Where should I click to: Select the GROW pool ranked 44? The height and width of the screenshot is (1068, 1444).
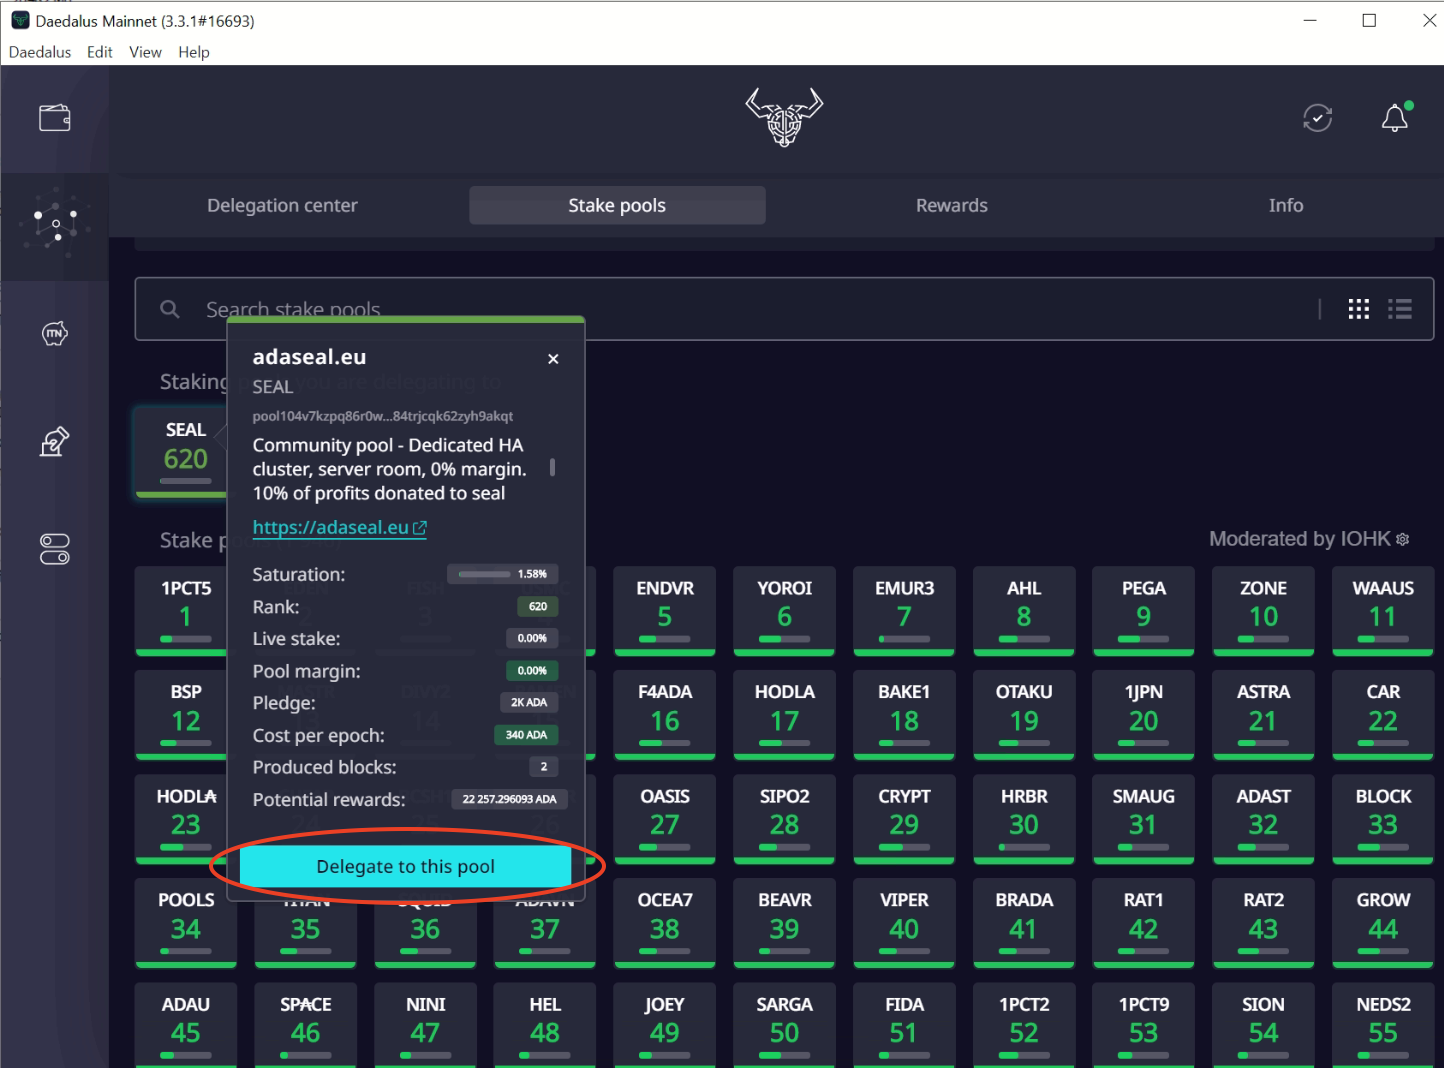(1383, 923)
